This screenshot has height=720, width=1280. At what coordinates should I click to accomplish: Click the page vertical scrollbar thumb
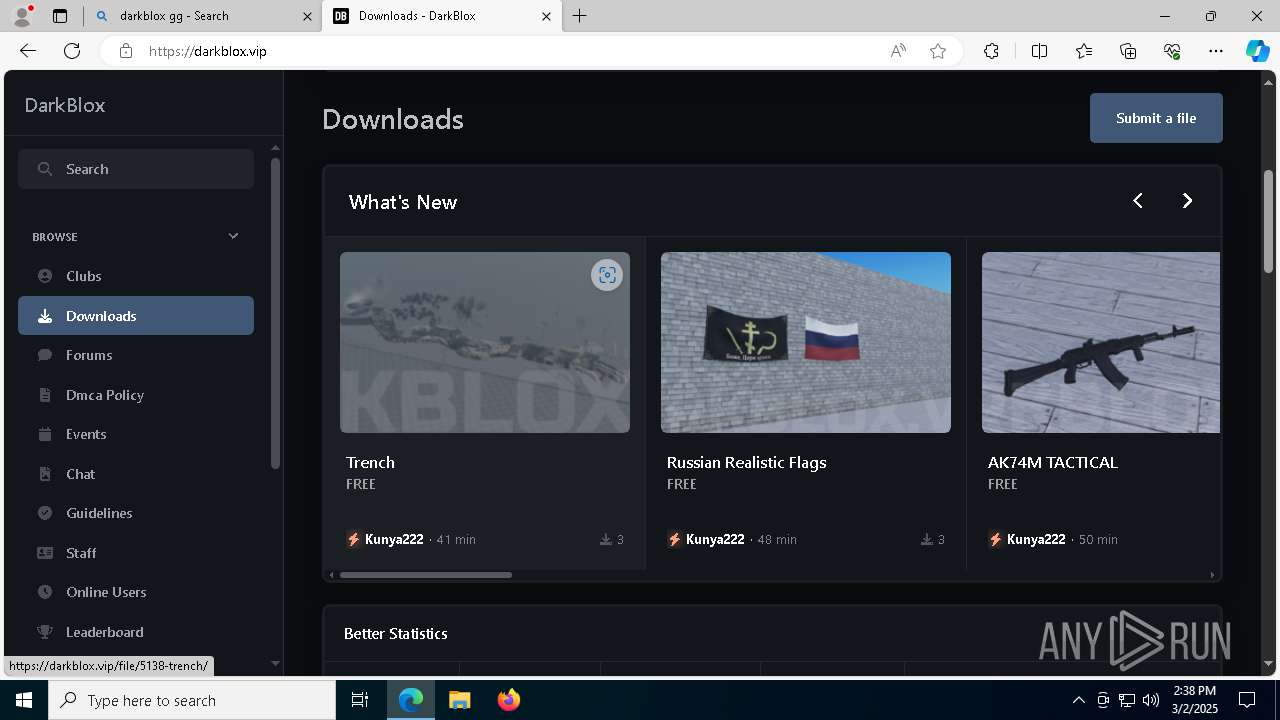point(1268,220)
